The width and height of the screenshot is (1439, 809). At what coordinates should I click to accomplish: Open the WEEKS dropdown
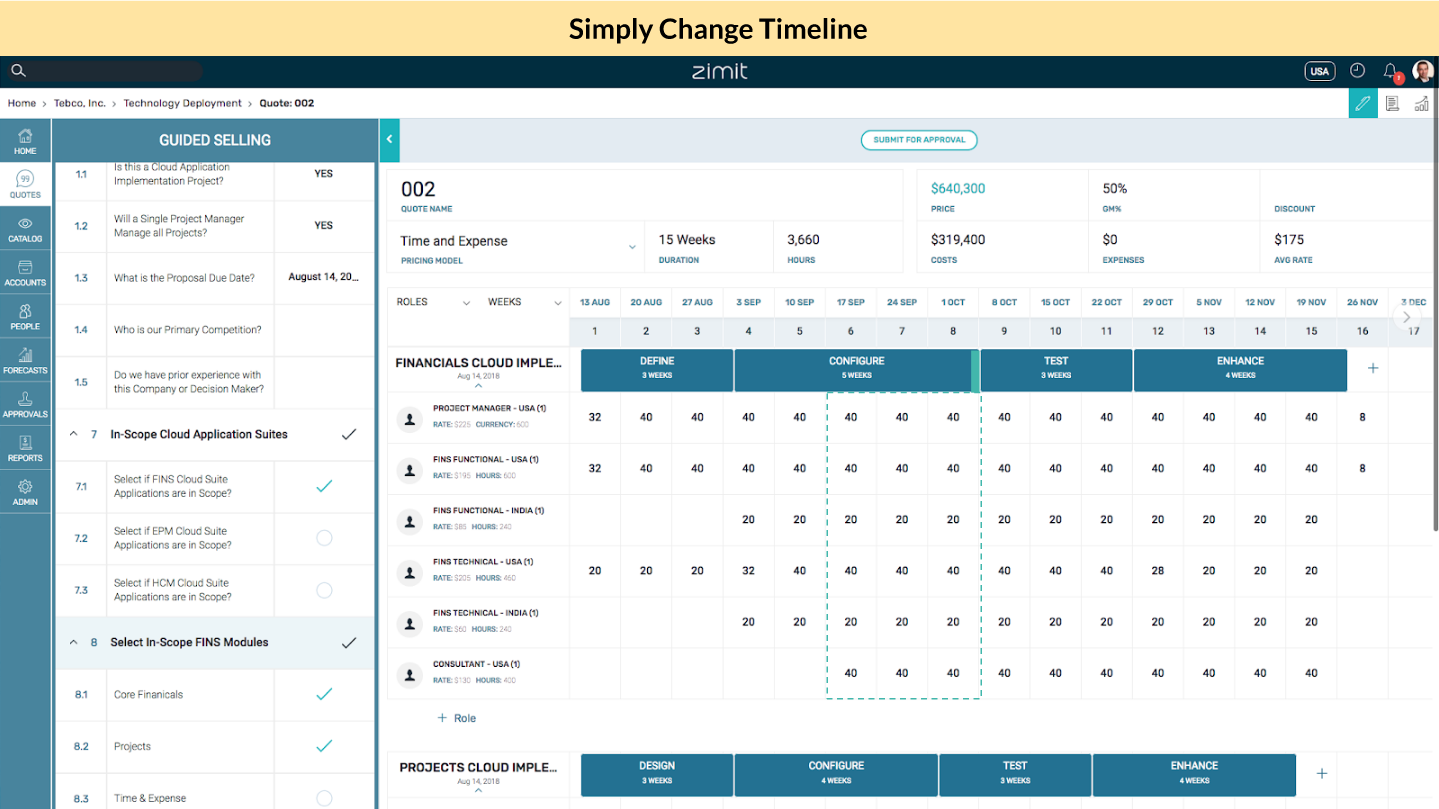click(x=522, y=302)
